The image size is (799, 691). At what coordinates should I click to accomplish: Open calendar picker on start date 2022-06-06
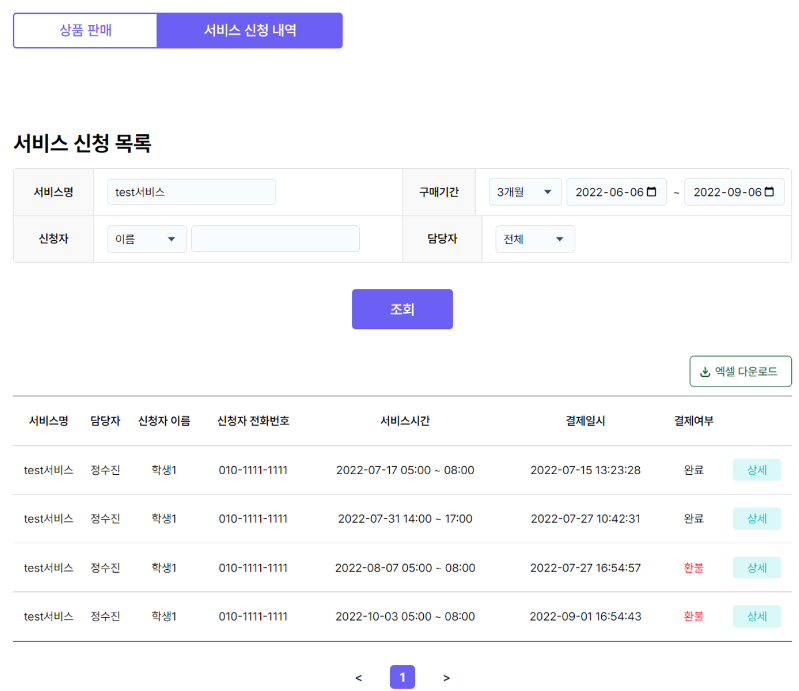(x=652, y=192)
